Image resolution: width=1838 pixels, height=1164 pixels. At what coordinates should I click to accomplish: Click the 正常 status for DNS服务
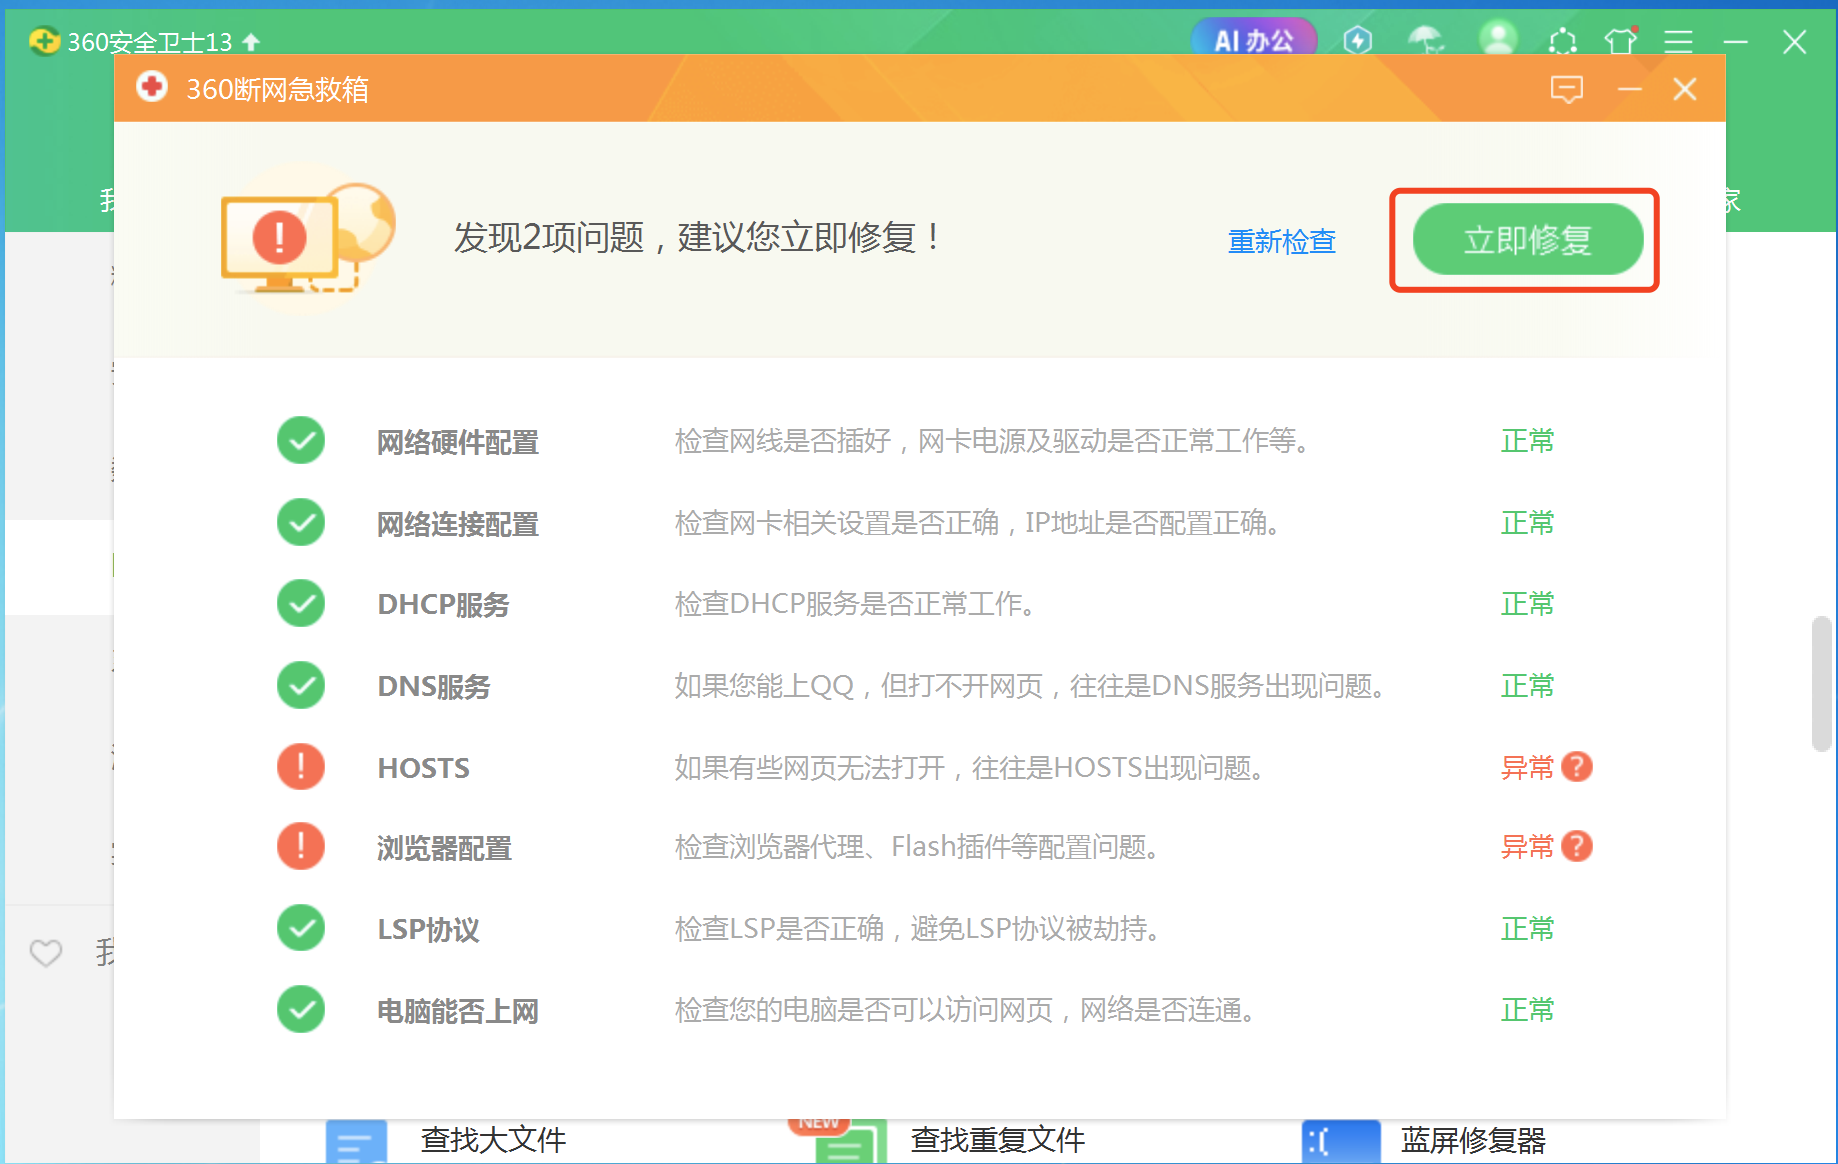[1527, 686]
